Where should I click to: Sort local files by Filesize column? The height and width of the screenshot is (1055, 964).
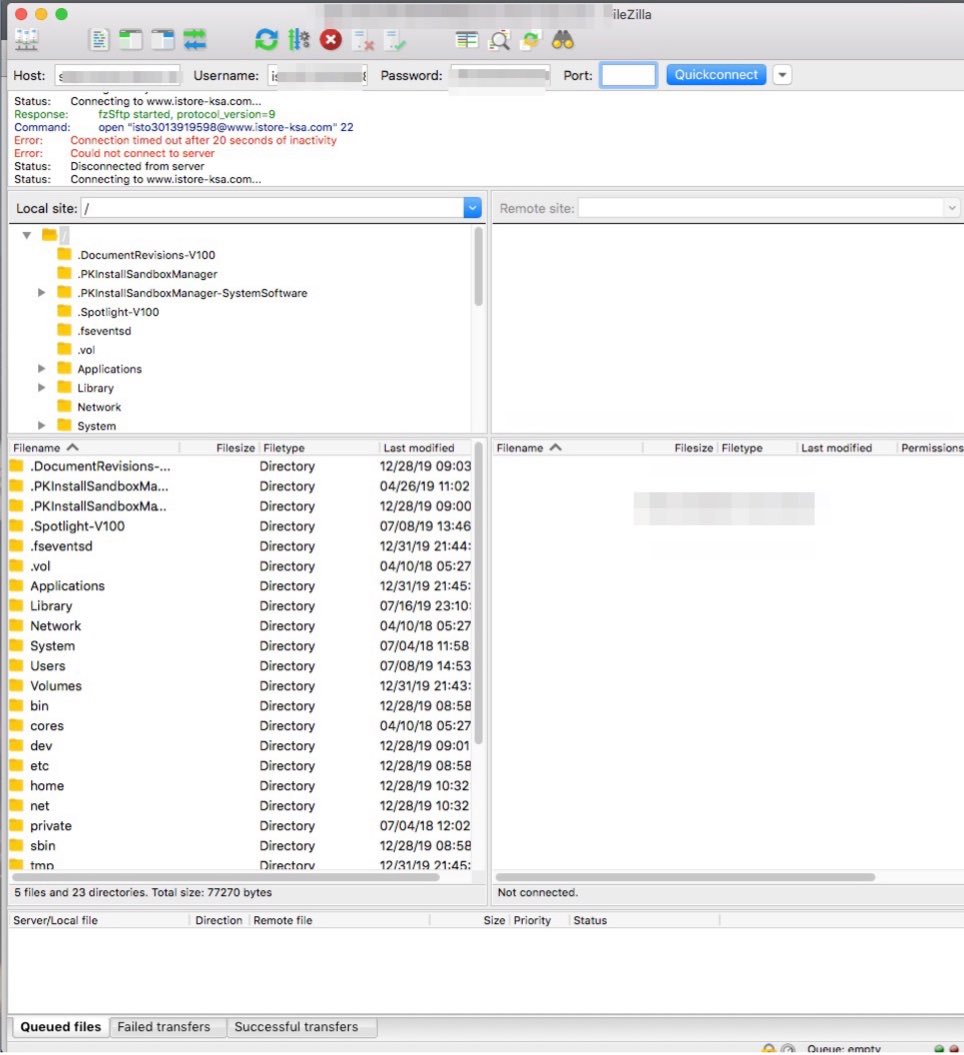pyautogui.click(x=219, y=448)
